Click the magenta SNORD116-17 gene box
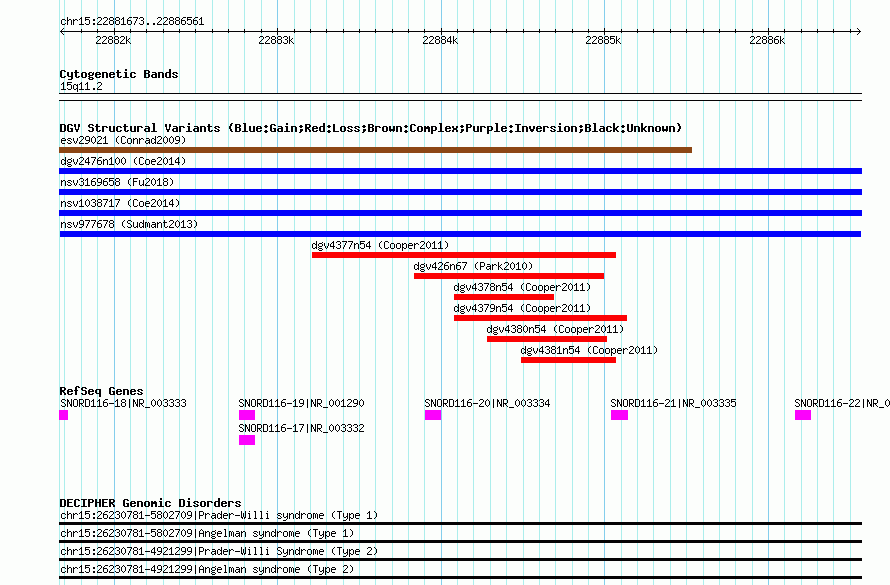This screenshot has height=585, width=890. [247, 440]
